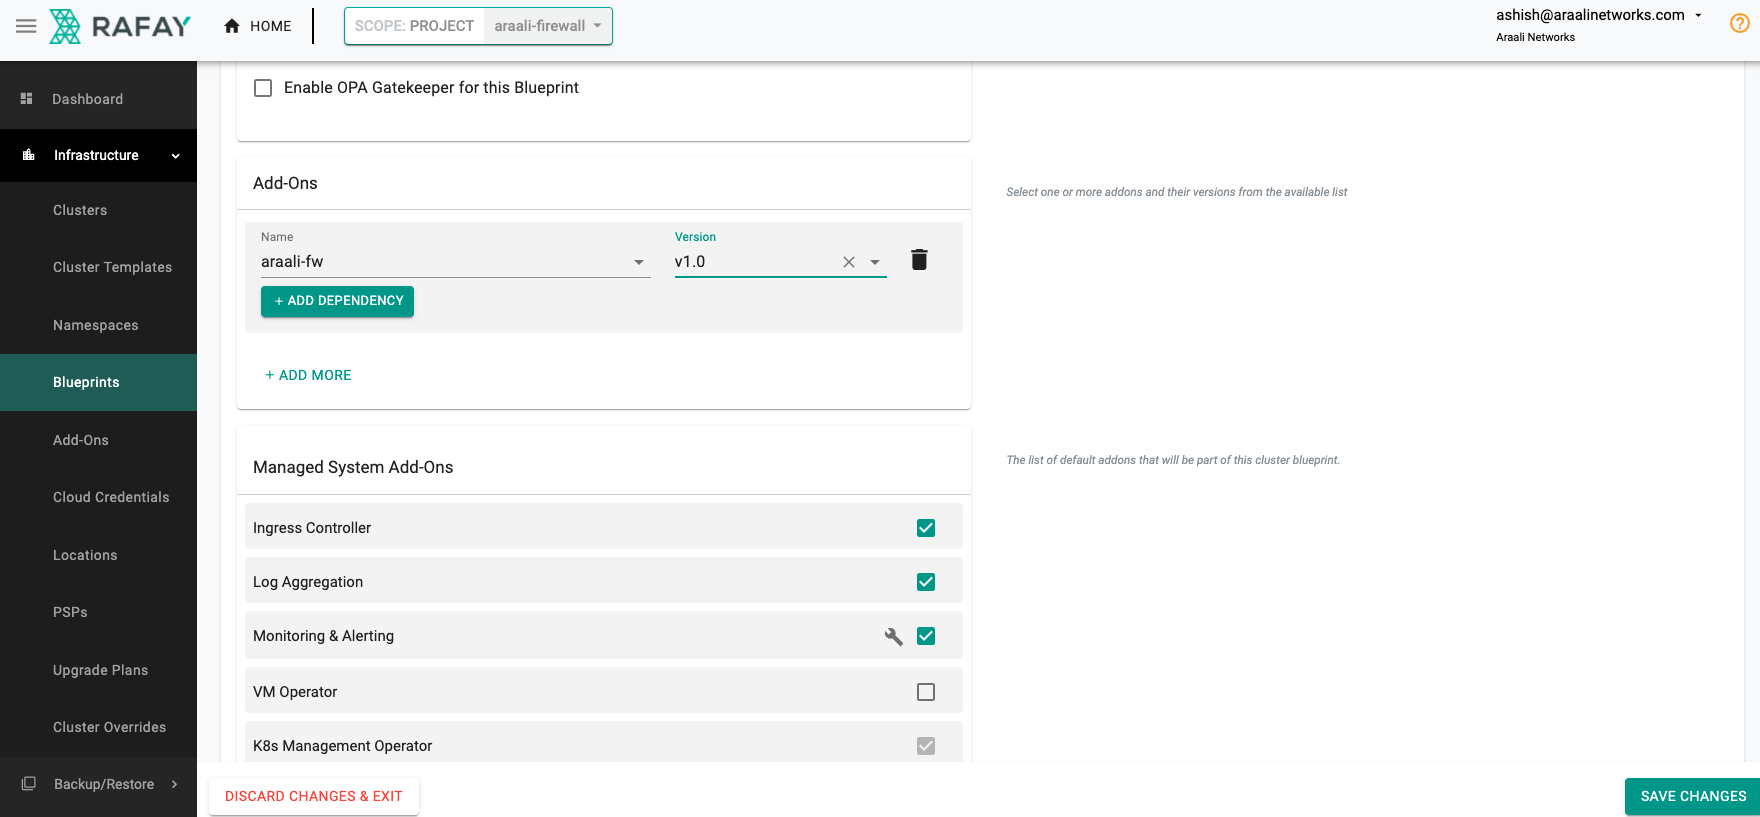Enable the VM Operator add-on
This screenshot has width=1760, height=817.
pos(926,692)
